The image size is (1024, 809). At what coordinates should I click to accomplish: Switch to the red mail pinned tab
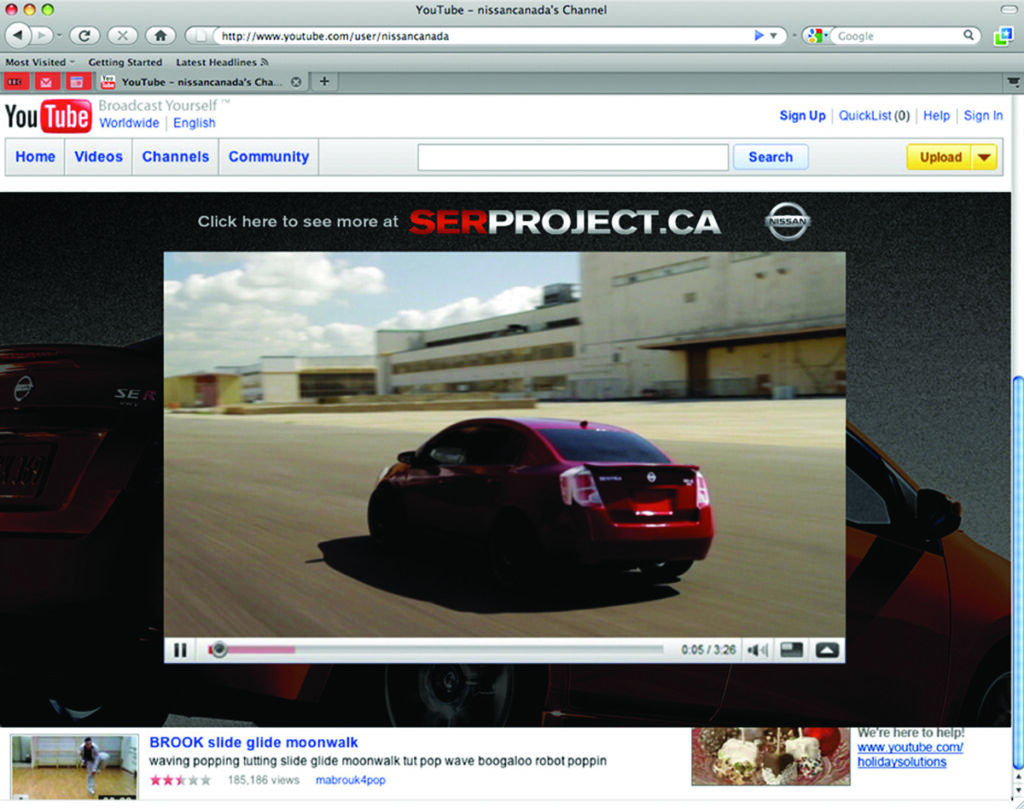[x=46, y=82]
